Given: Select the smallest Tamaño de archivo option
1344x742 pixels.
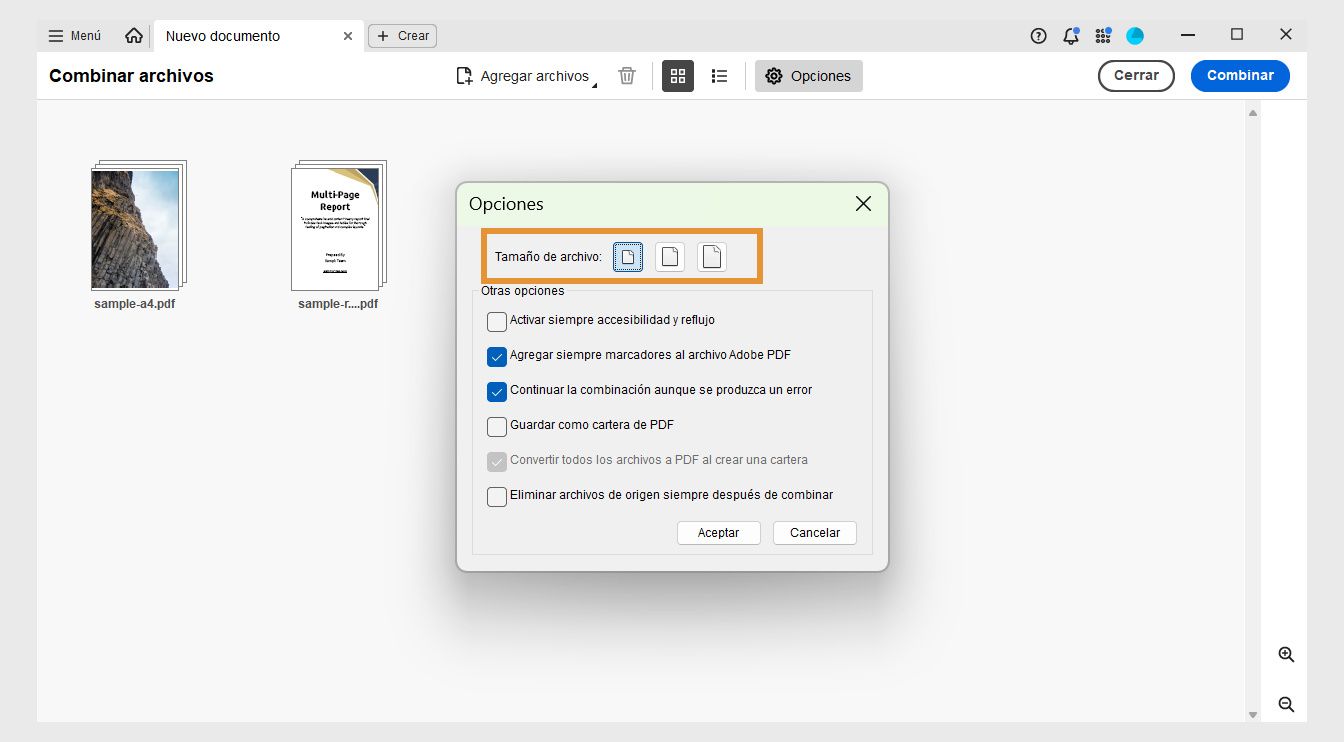Looking at the screenshot, I should tap(627, 256).
